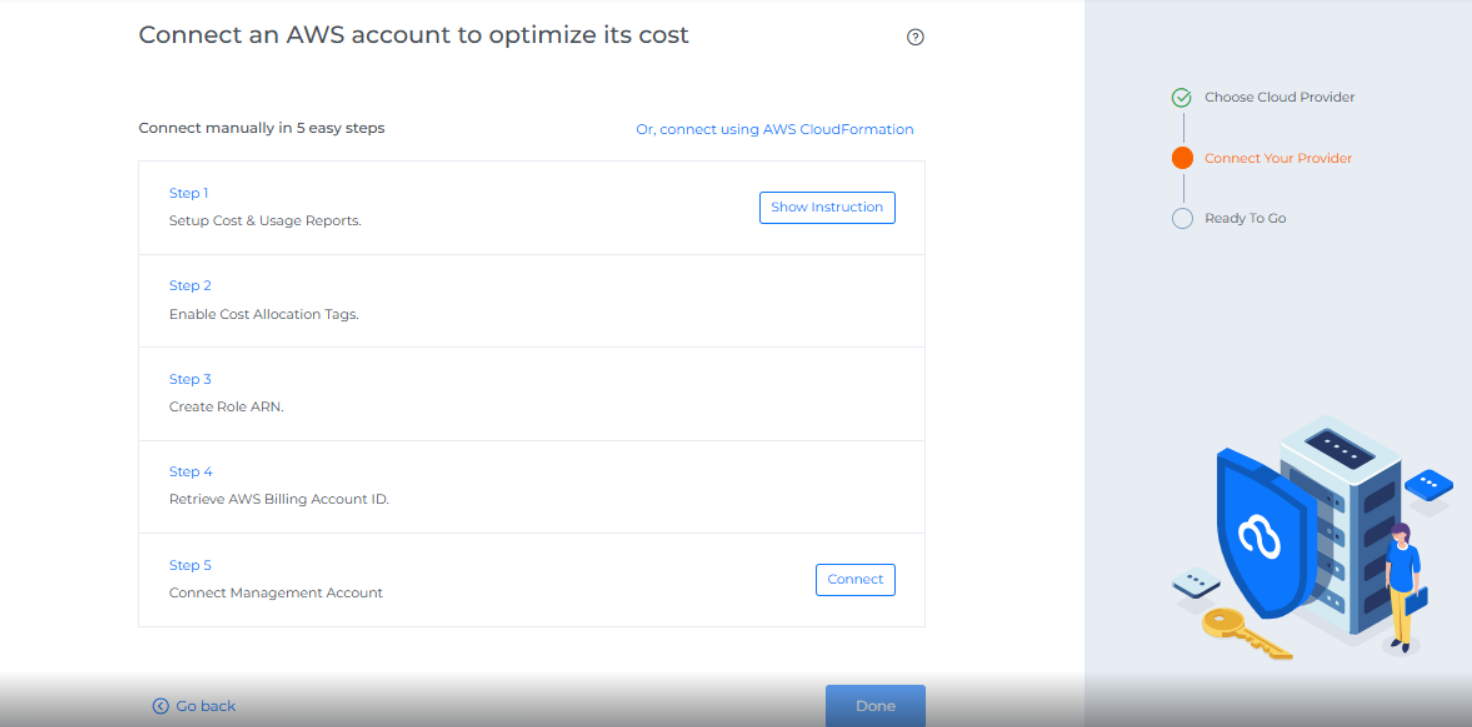Select the Connect Your Provider step label
1472x727 pixels.
(1278, 158)
